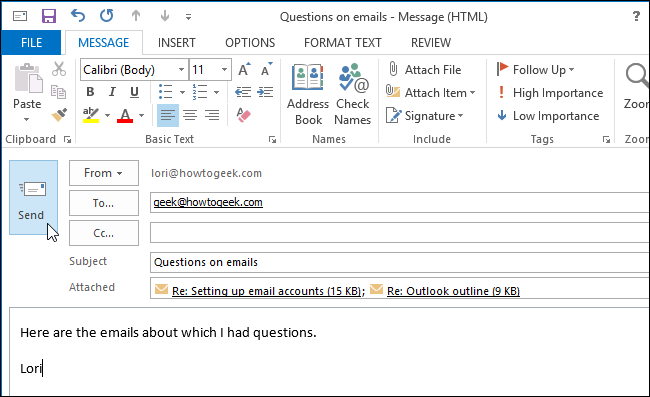Click the Redo circular arrow icon

[x=107, y=16]
